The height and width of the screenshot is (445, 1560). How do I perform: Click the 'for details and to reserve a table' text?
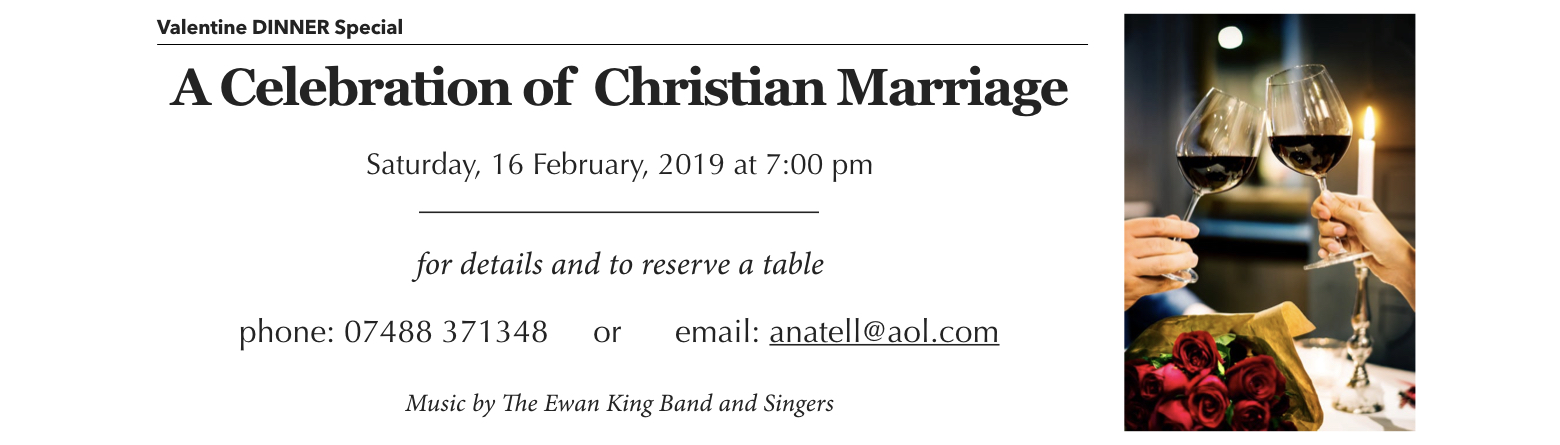point(620,266)
